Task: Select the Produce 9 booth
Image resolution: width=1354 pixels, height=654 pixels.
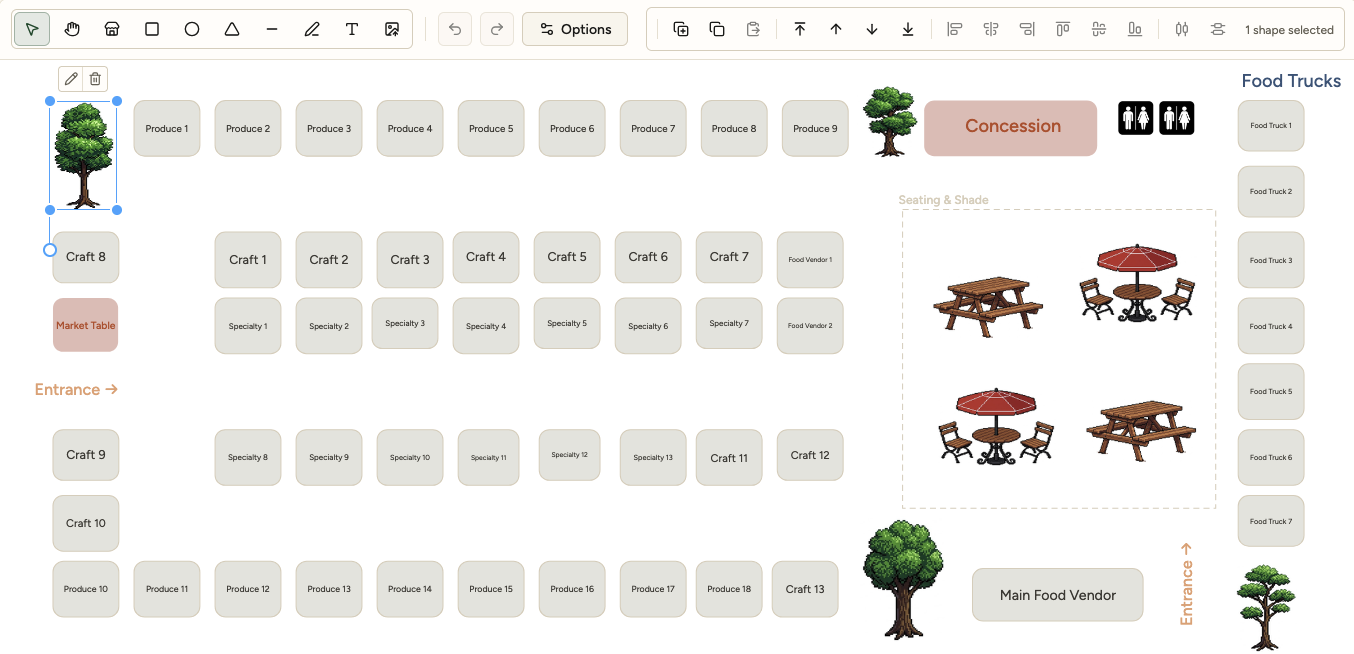Action: tap(814, 128)
